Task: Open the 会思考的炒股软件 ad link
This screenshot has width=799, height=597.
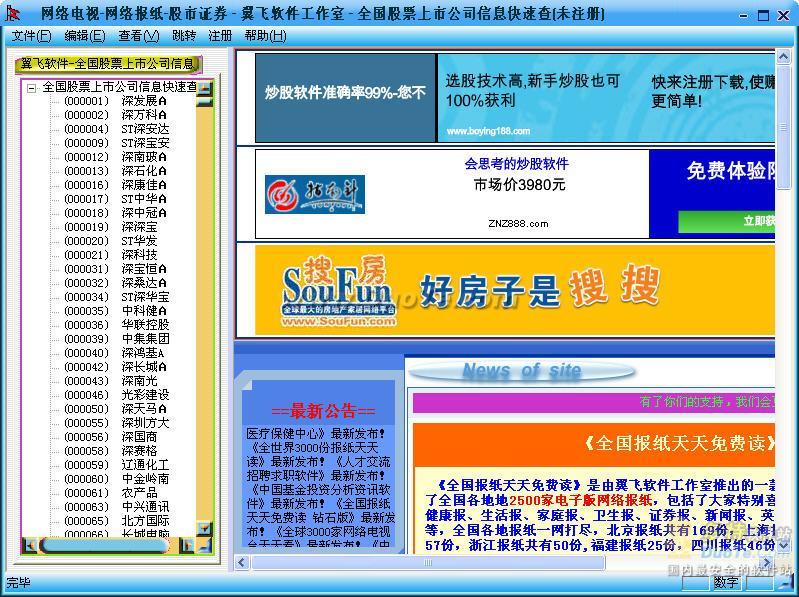Action: [x=516, y=164]
